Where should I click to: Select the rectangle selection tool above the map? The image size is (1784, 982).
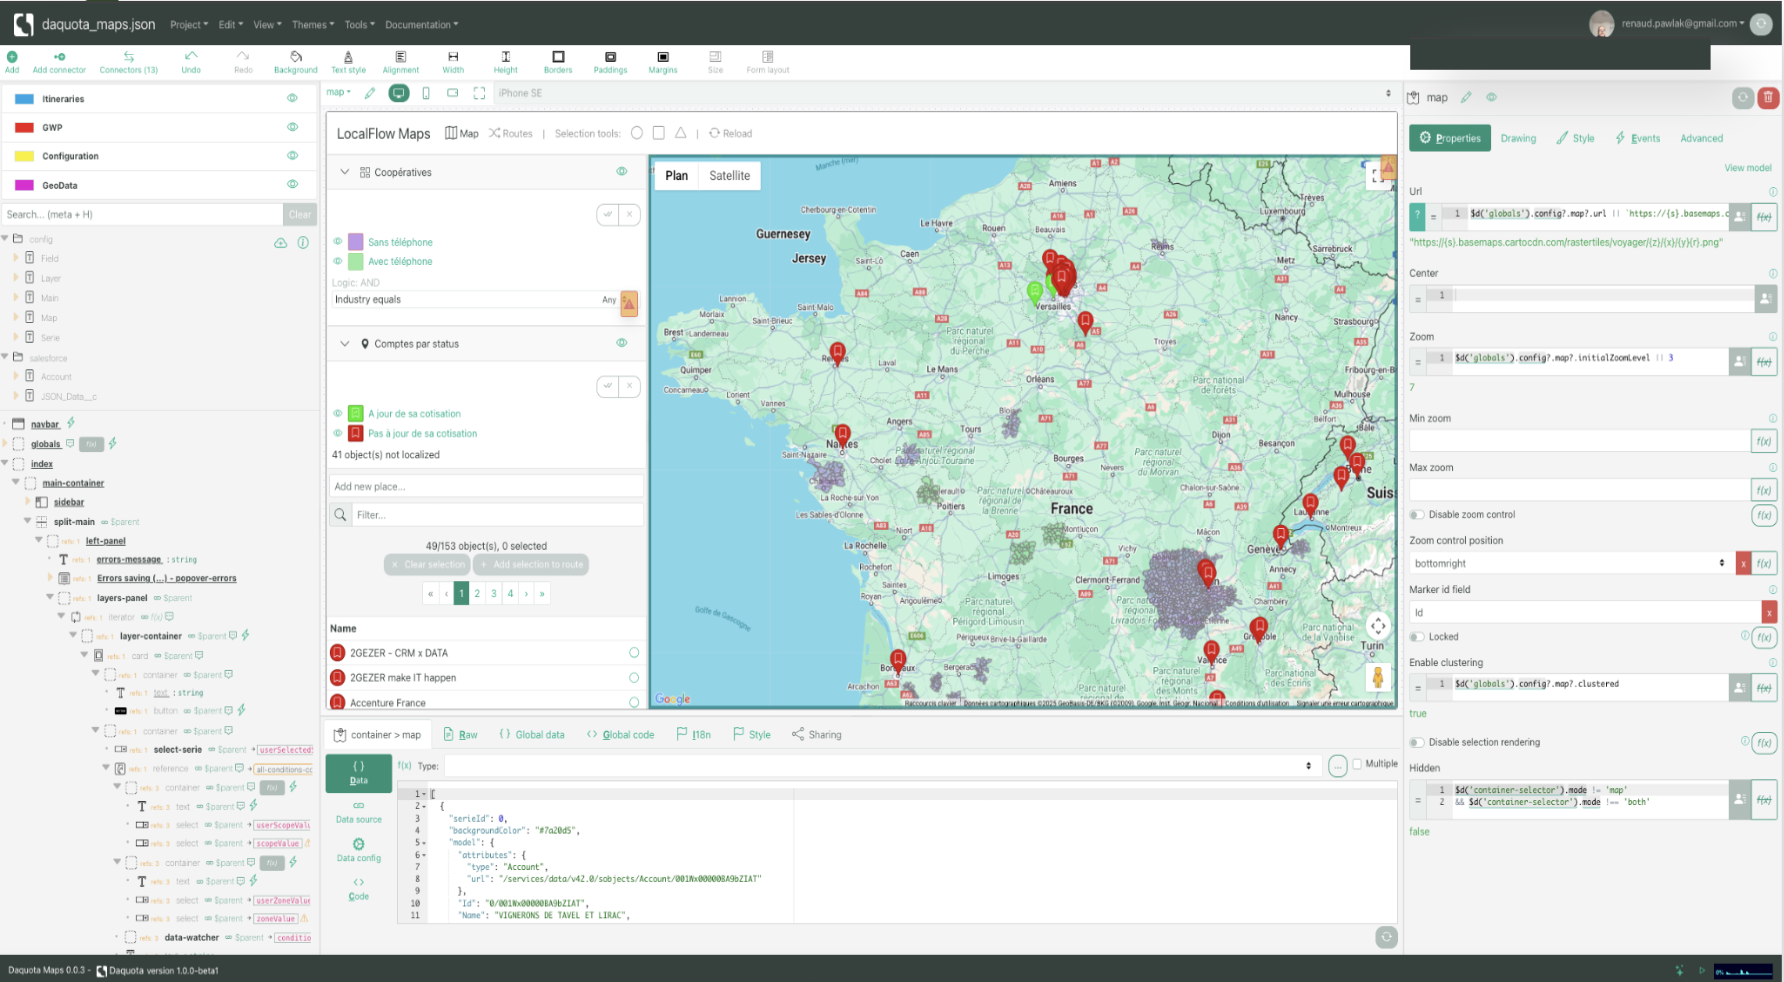point(658,132)
